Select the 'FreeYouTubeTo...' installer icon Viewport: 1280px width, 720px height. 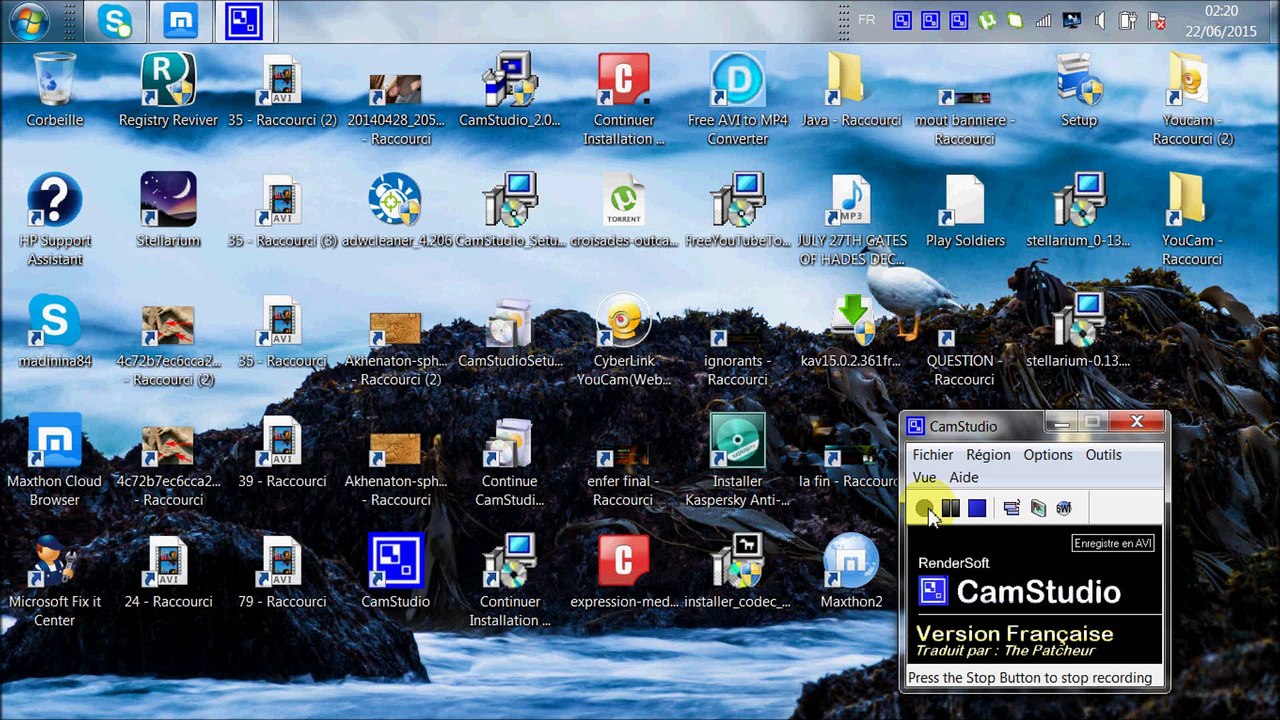[x=737, y=211]
